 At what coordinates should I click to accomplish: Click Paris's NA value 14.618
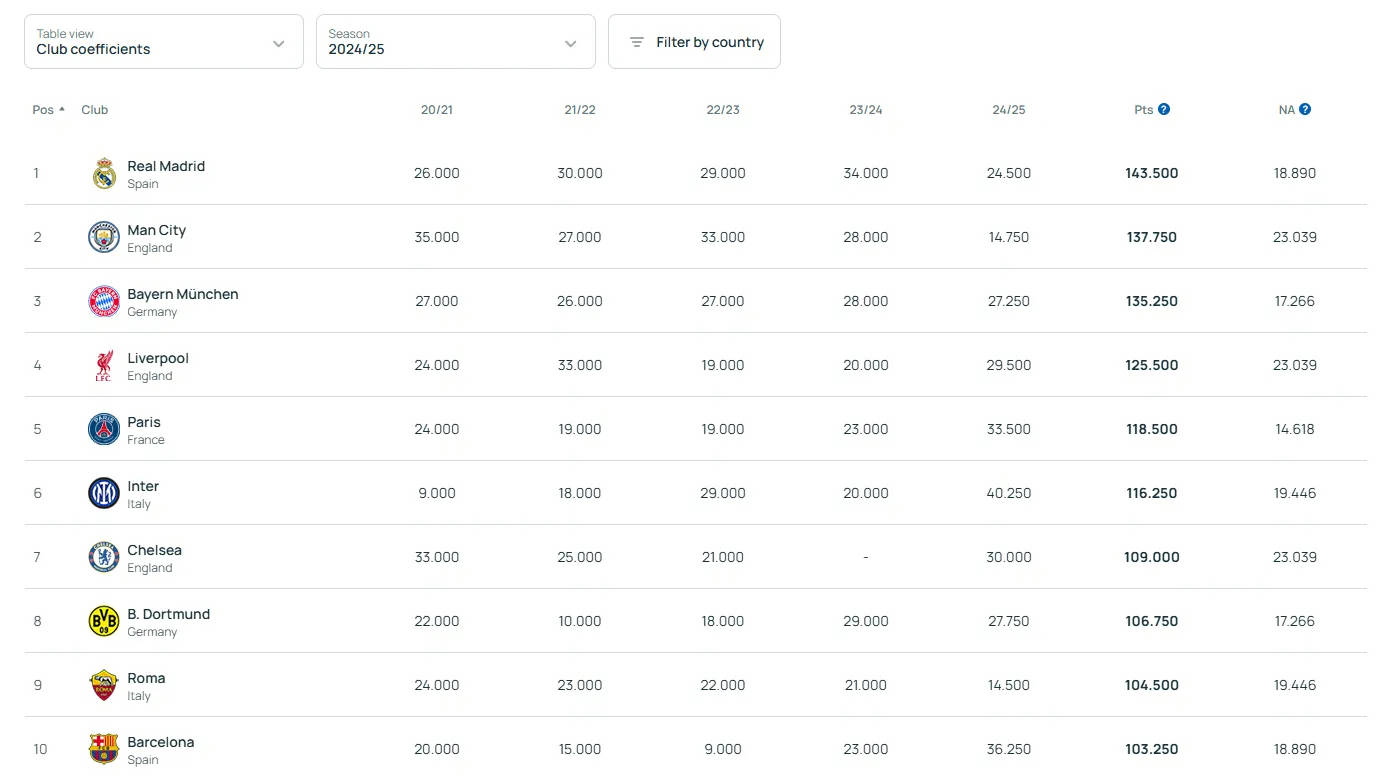[1295, 429]
